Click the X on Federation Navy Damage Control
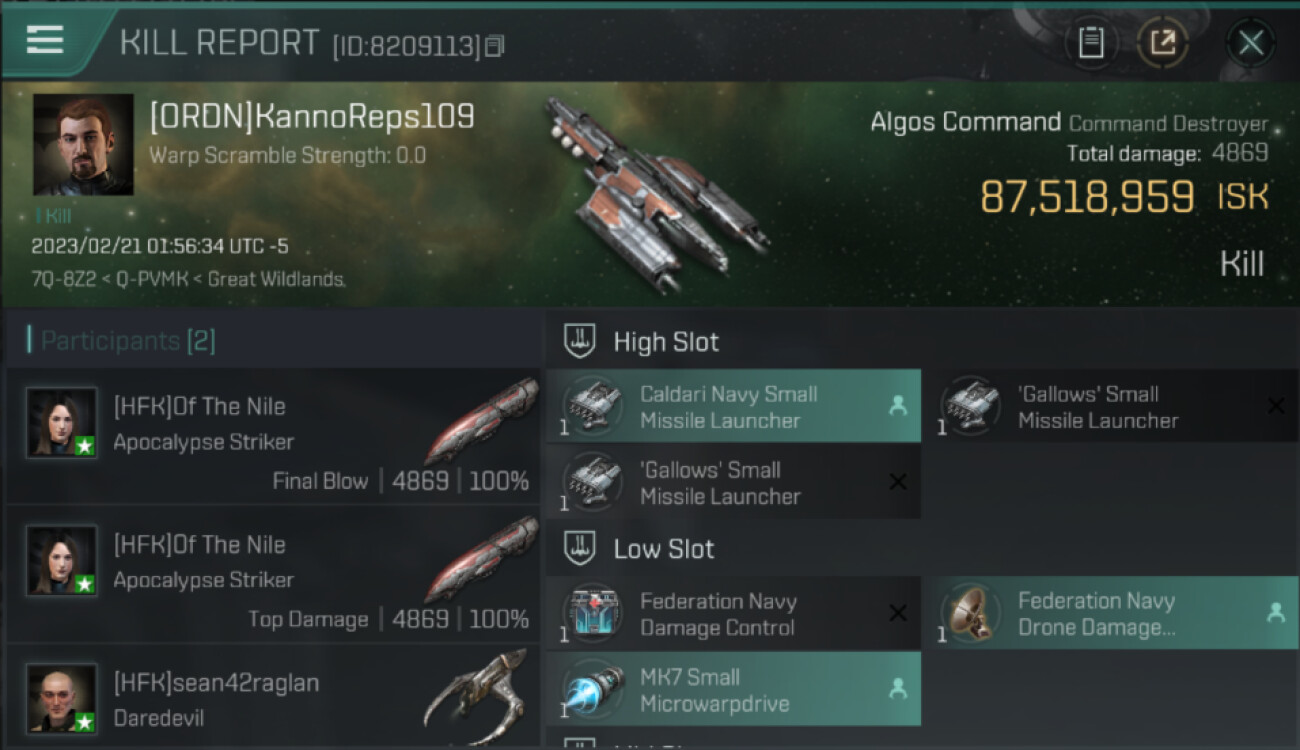 tap(898, 613)
